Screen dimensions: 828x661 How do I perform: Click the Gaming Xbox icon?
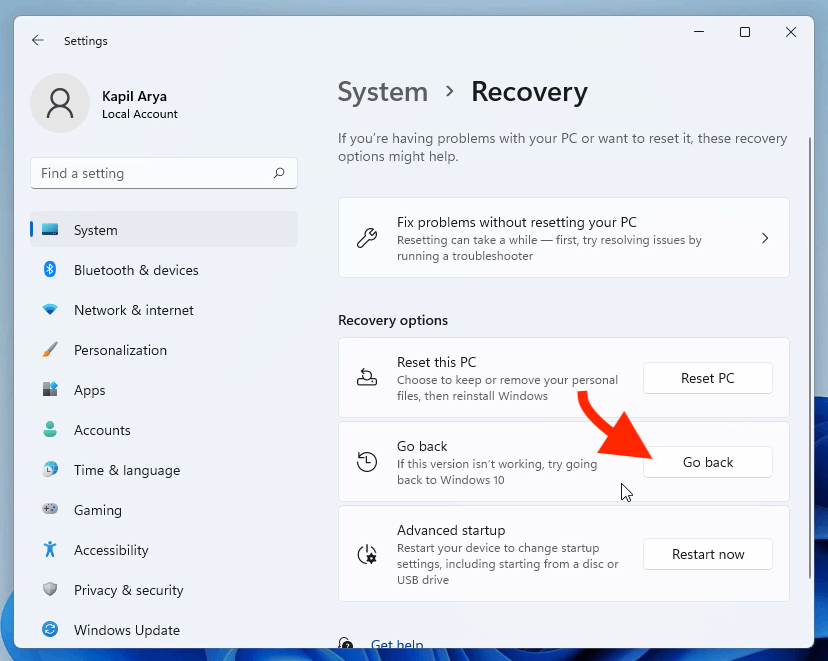tap(50, 510)
